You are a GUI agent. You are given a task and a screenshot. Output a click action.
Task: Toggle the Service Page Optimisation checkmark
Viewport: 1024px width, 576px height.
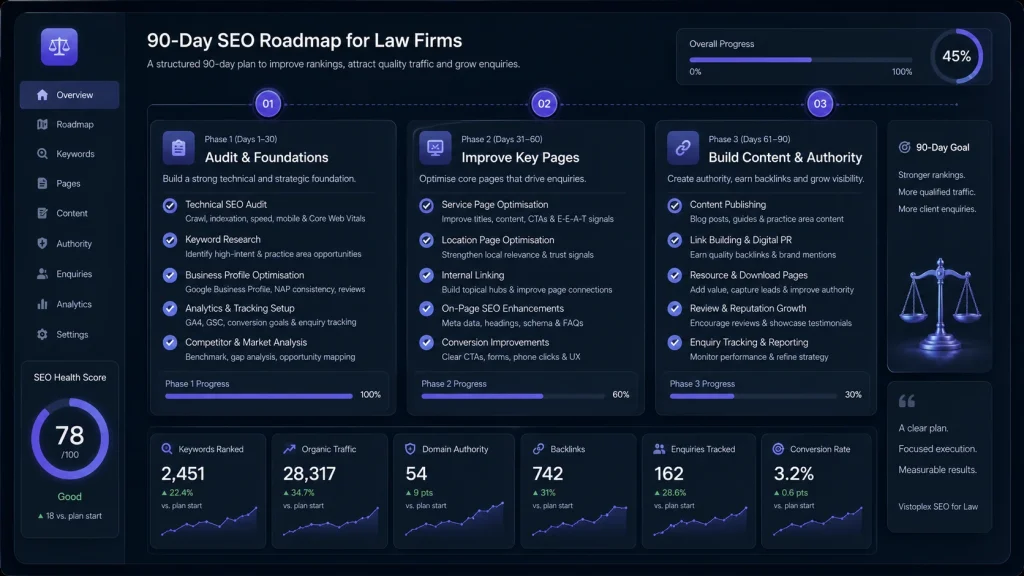point(426,206)
